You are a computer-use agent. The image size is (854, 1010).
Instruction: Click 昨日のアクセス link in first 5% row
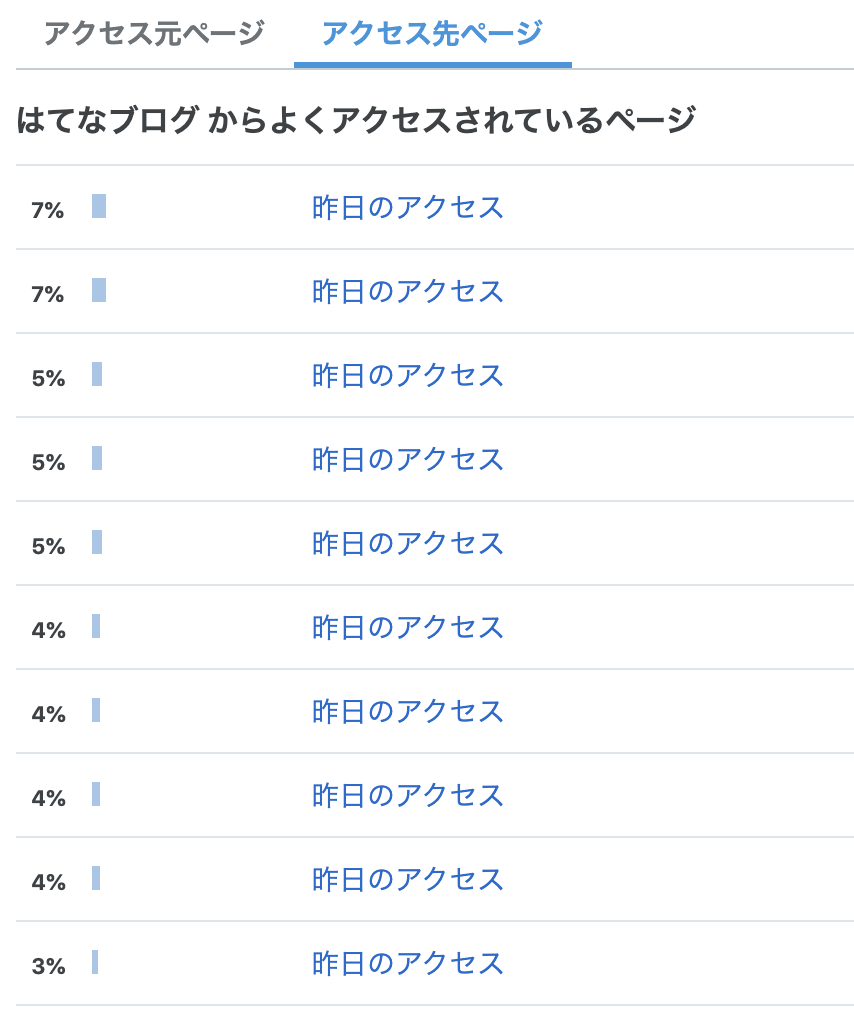(408, 376)
